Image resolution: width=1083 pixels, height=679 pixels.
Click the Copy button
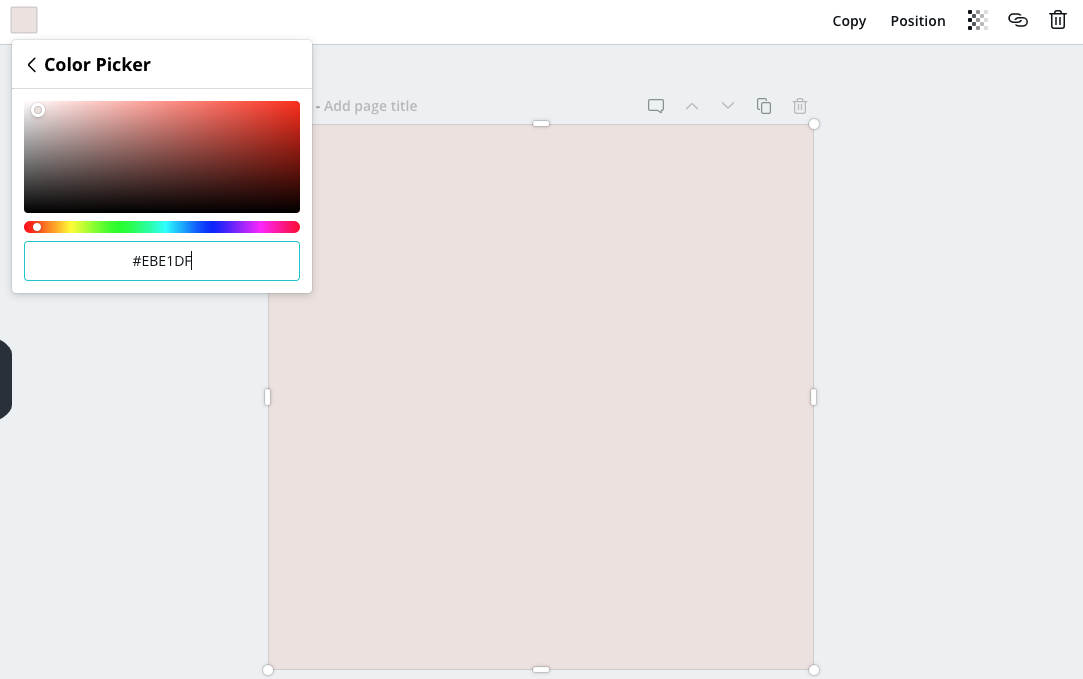(849, 21)
